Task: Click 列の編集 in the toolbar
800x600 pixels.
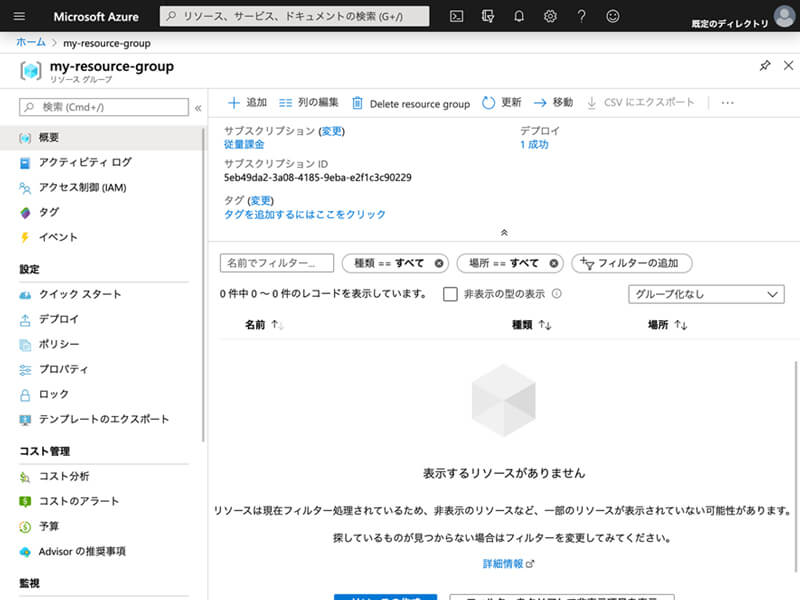Action: tap(309, 103)
